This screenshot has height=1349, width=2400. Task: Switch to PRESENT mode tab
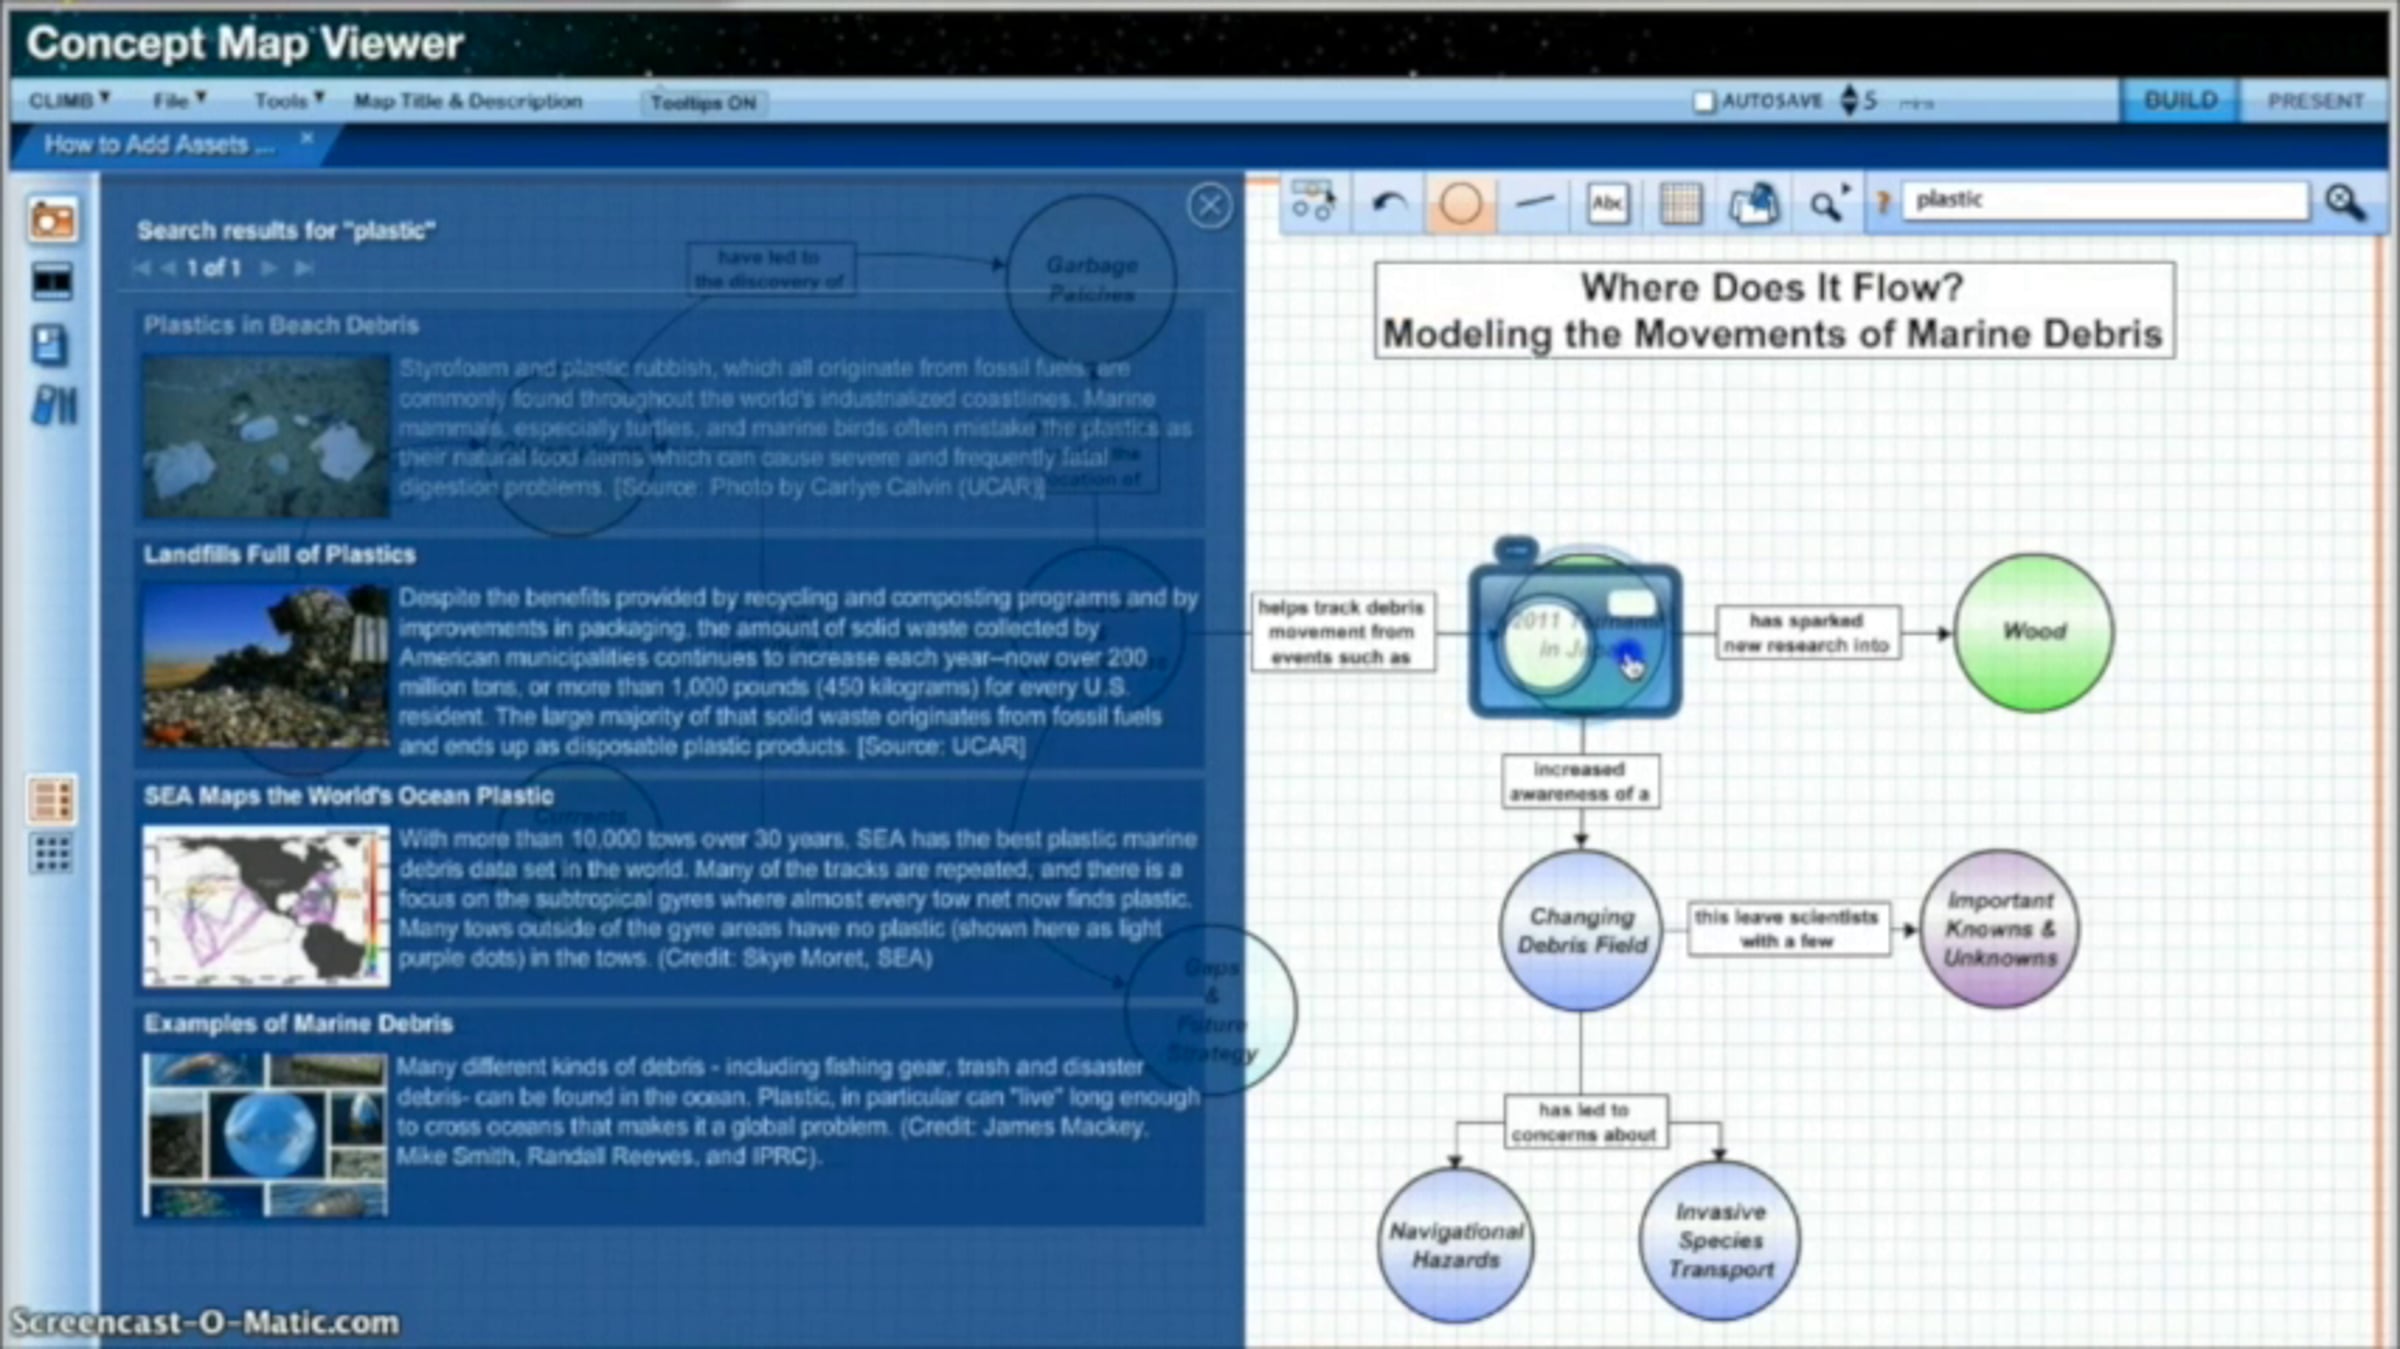coord(2314,101)
